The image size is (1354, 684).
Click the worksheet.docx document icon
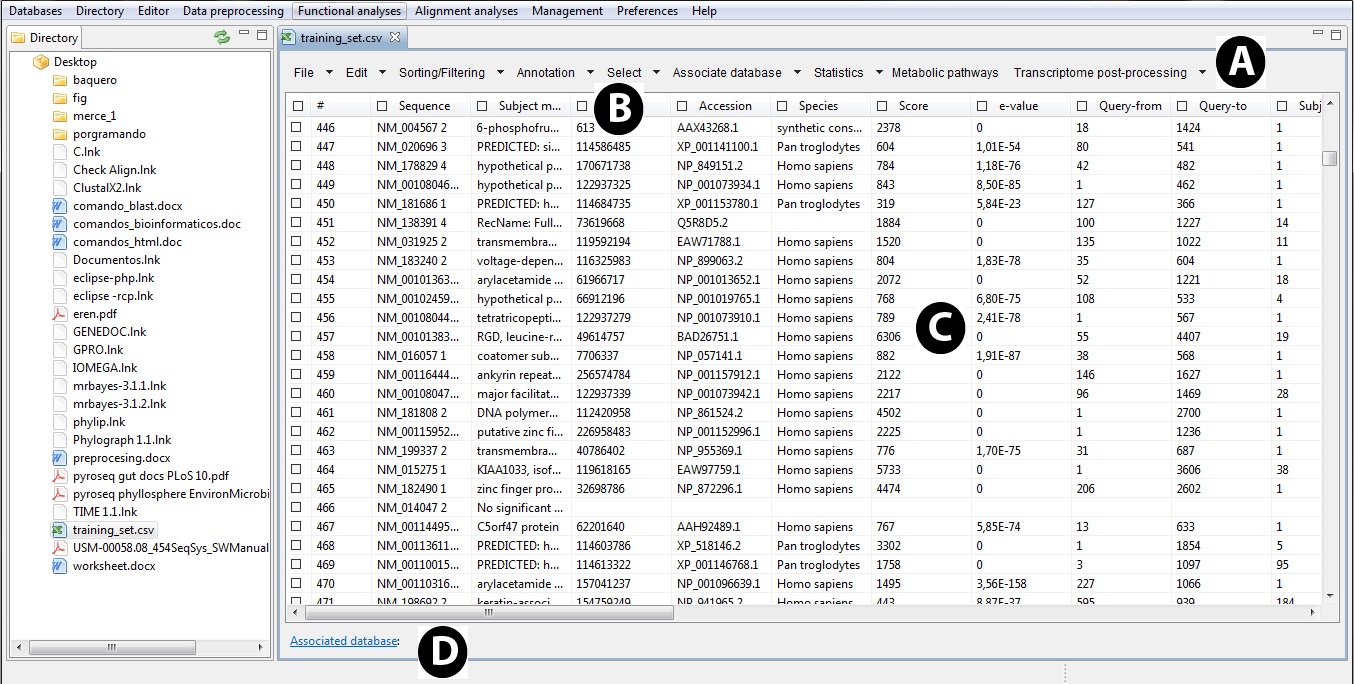click(59, 566)
